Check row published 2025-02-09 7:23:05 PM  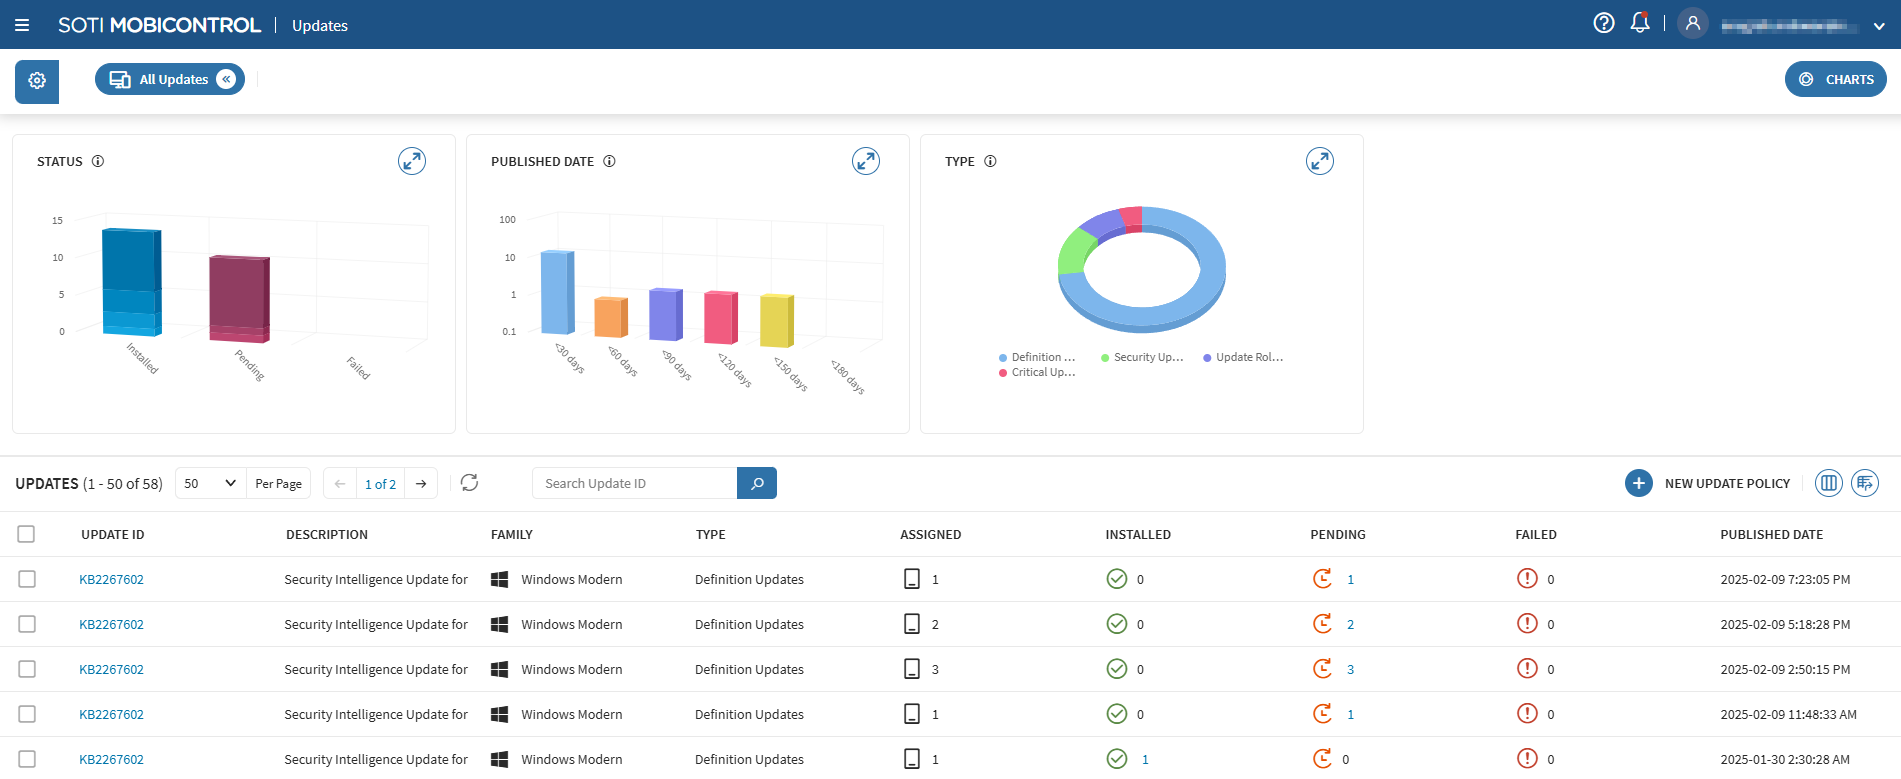(x=27, y=579)
